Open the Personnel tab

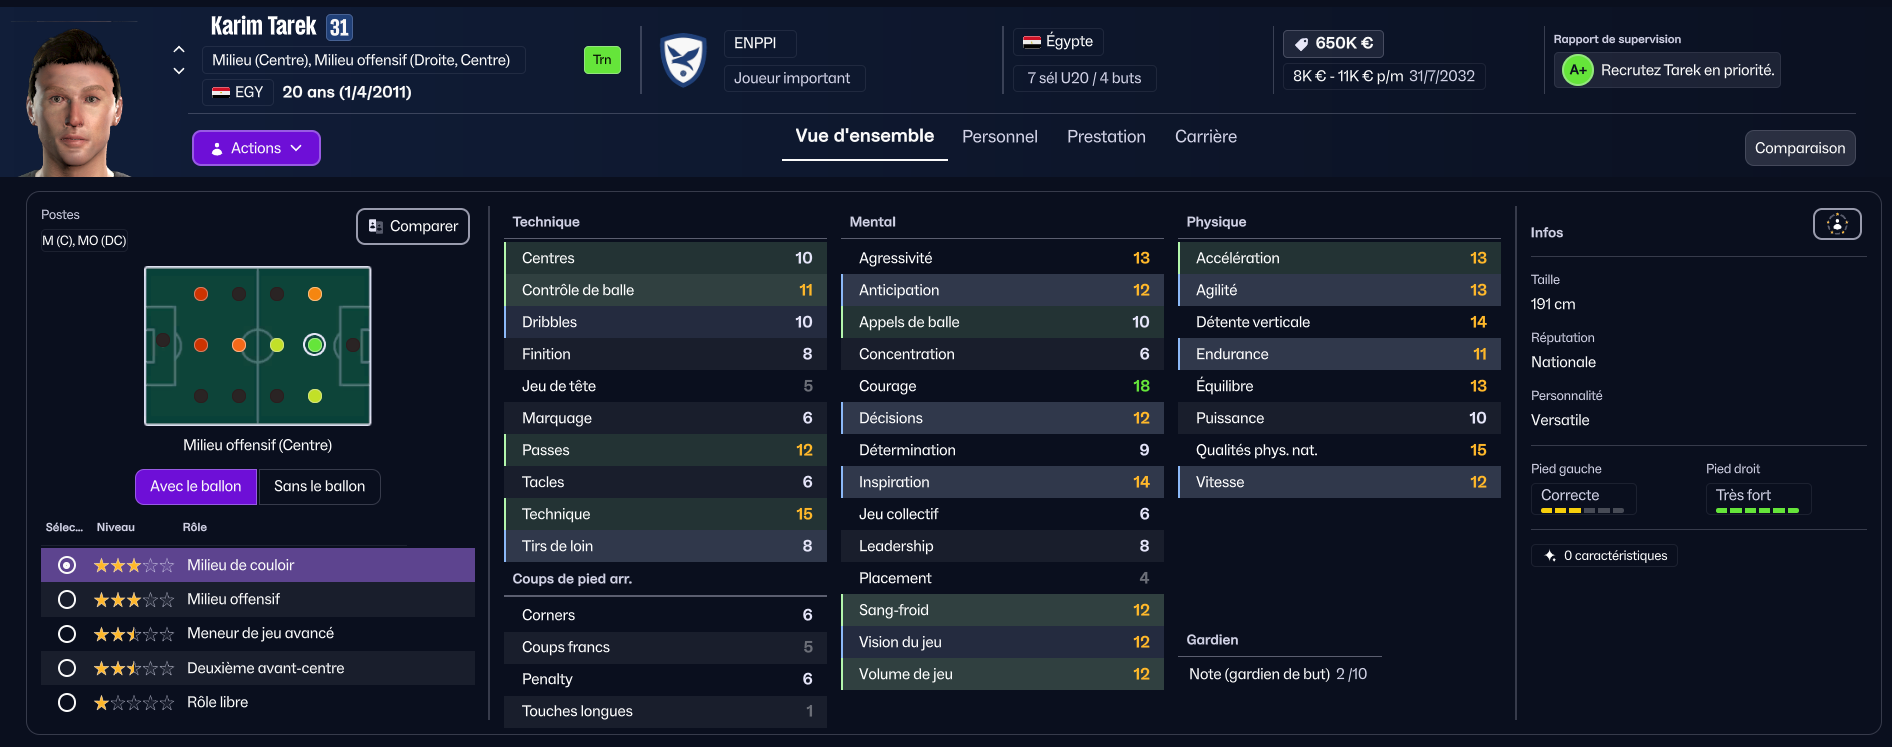tap(1000, 137)
